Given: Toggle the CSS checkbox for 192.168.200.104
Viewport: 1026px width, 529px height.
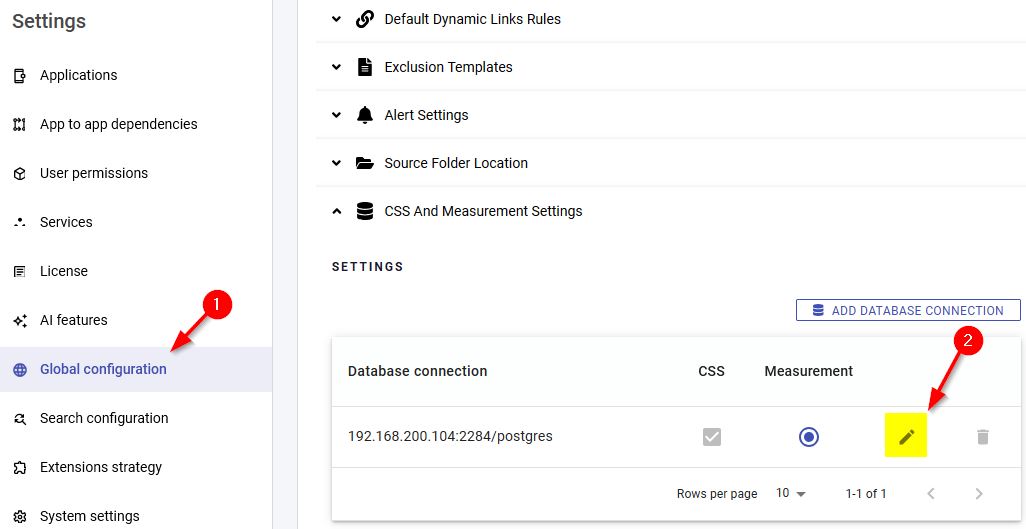Looking at the screenshot, I should pos(711,437).
